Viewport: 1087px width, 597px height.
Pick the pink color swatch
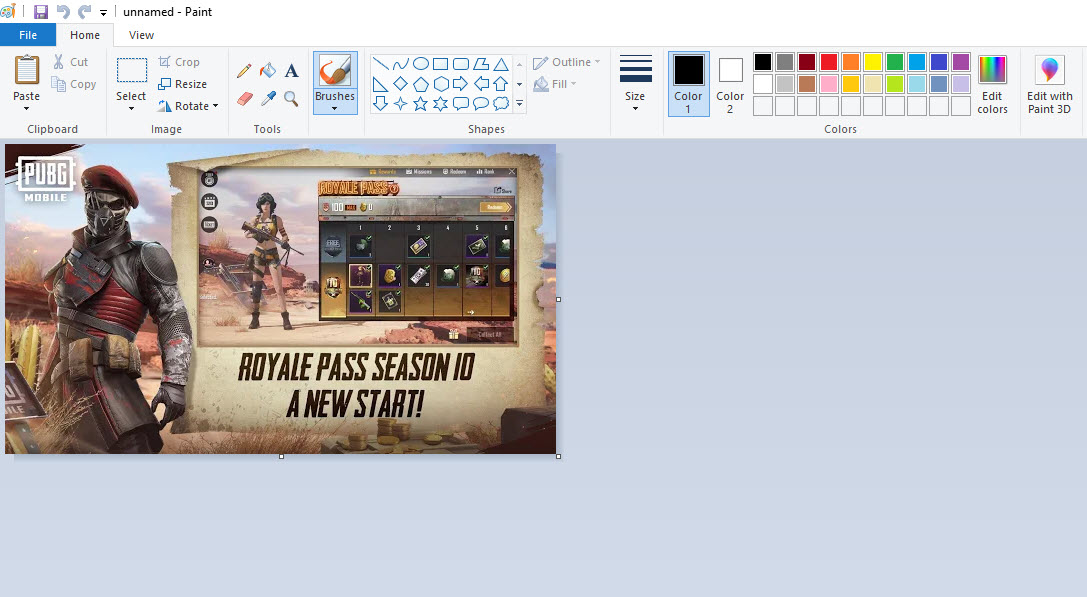828,84
